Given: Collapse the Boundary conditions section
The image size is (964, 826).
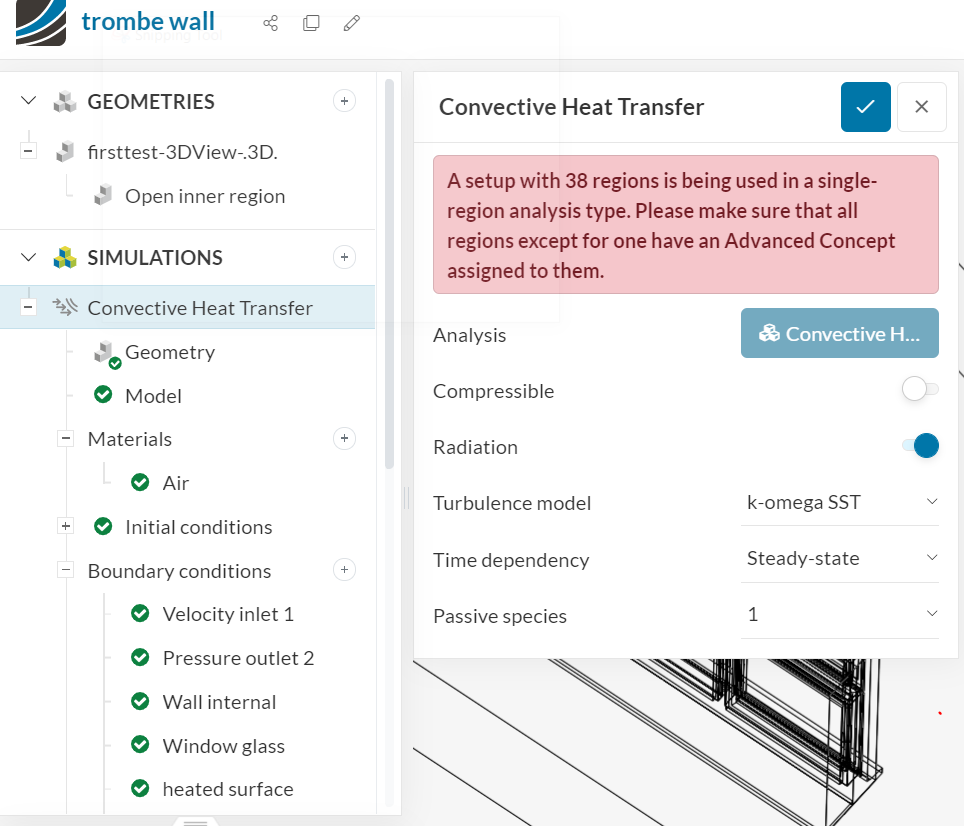Looking at the screenshot, I should (65, 569).
